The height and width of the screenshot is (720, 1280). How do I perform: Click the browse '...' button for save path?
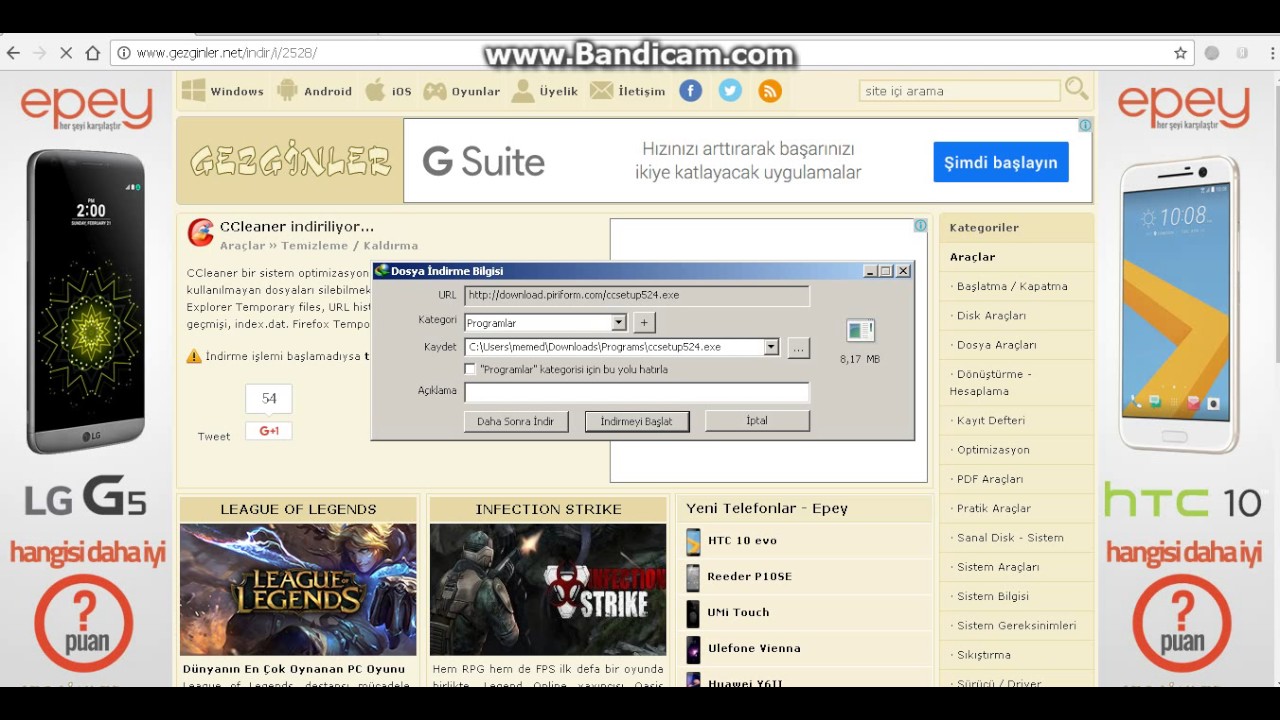point(798,348)
